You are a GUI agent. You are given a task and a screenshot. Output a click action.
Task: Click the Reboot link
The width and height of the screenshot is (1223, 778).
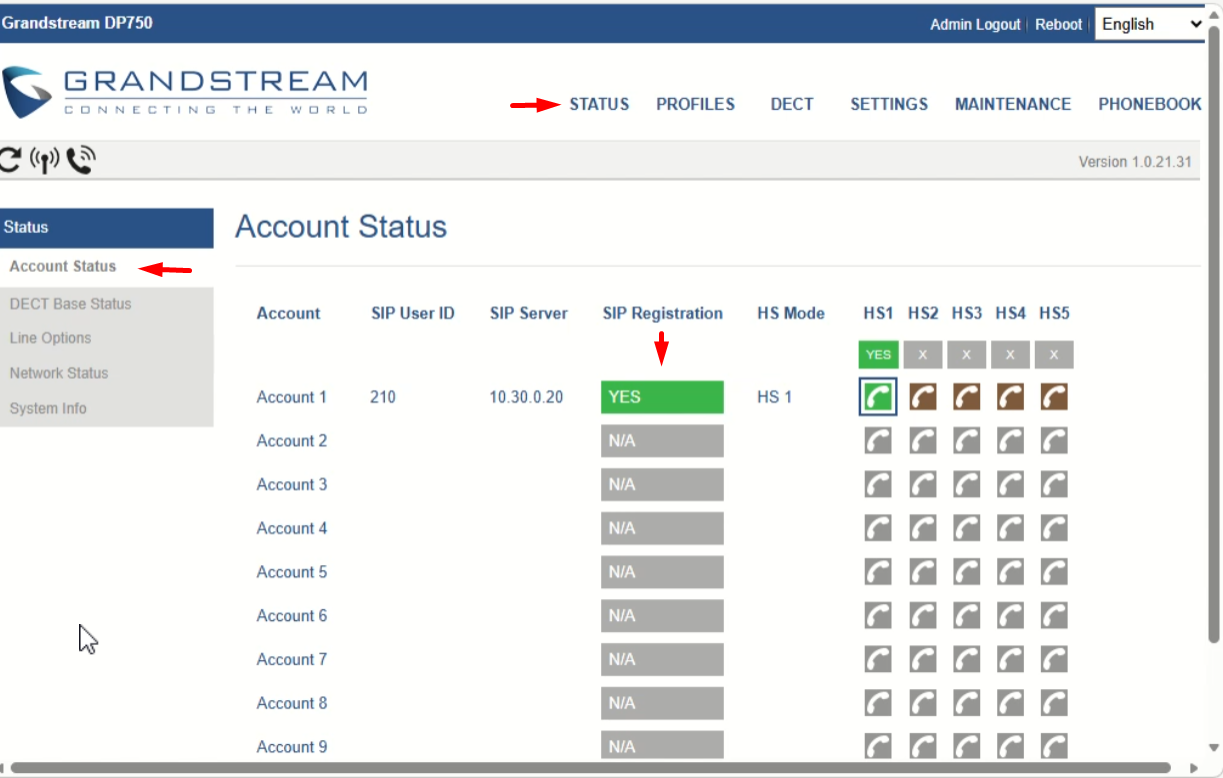click(x=1058, y=25)
